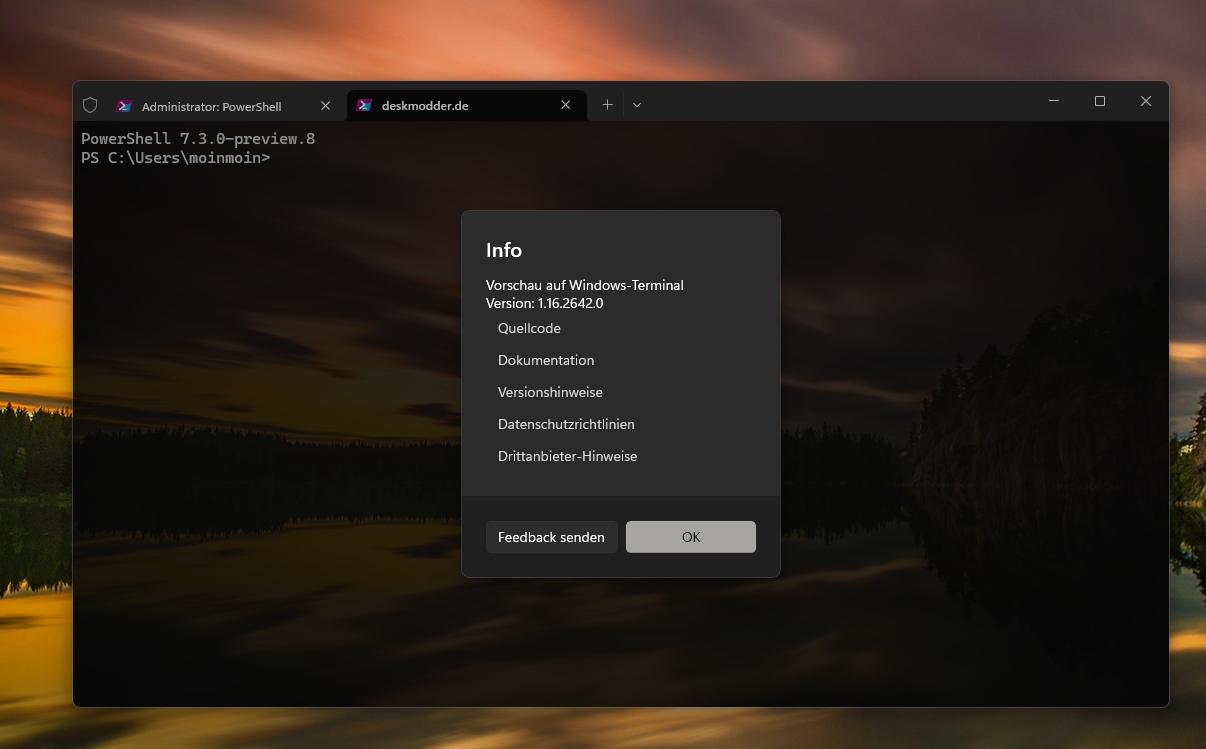Select the deskmodder.de tab
The image size is (1206, 749).
(465, 105)
